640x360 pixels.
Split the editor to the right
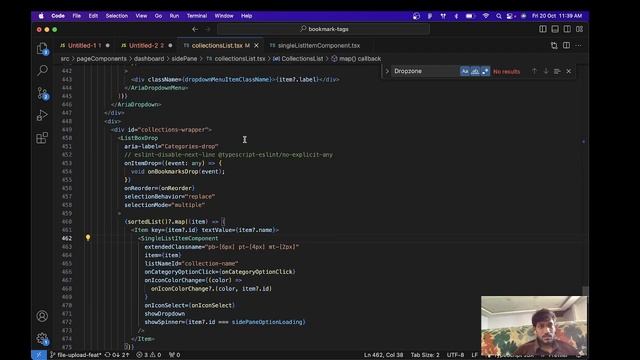pos(567,45)
